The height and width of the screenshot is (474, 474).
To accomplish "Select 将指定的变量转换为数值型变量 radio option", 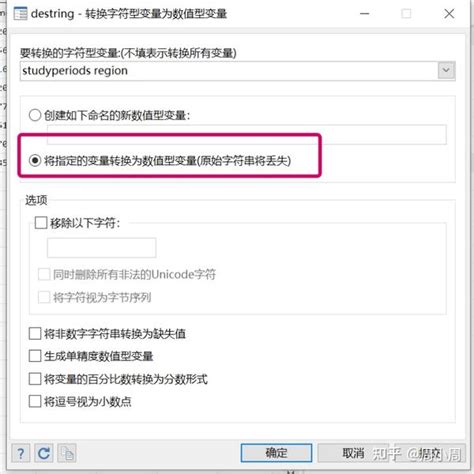I will (x=35, y=161).
